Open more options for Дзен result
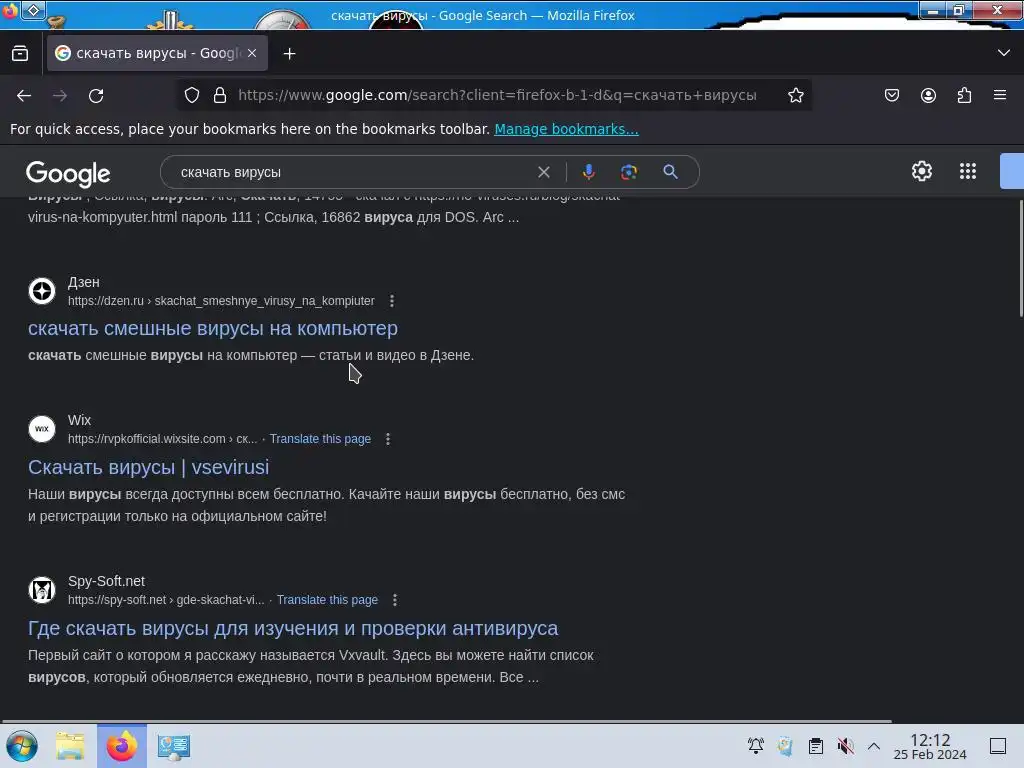The height and width of the screenshot is (768, 1024). click(x=392, y=301)
